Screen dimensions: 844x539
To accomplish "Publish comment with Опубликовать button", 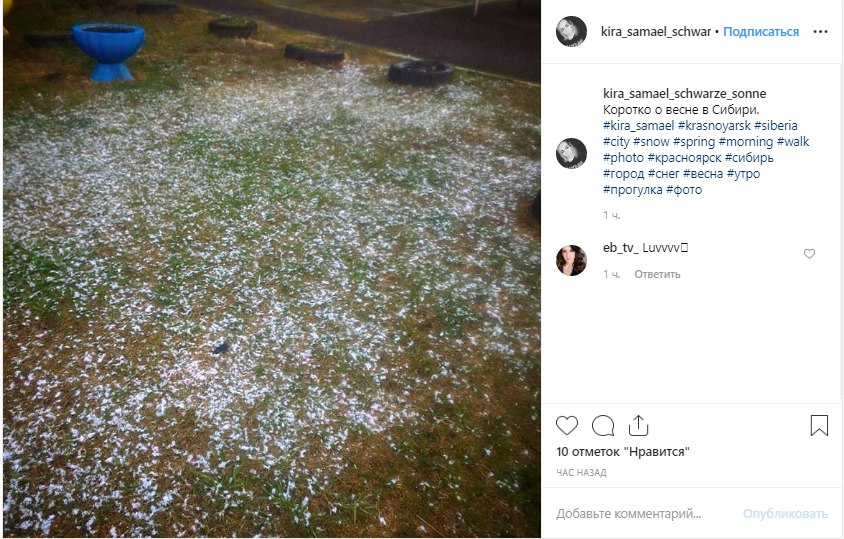I will tap(785, 514).
